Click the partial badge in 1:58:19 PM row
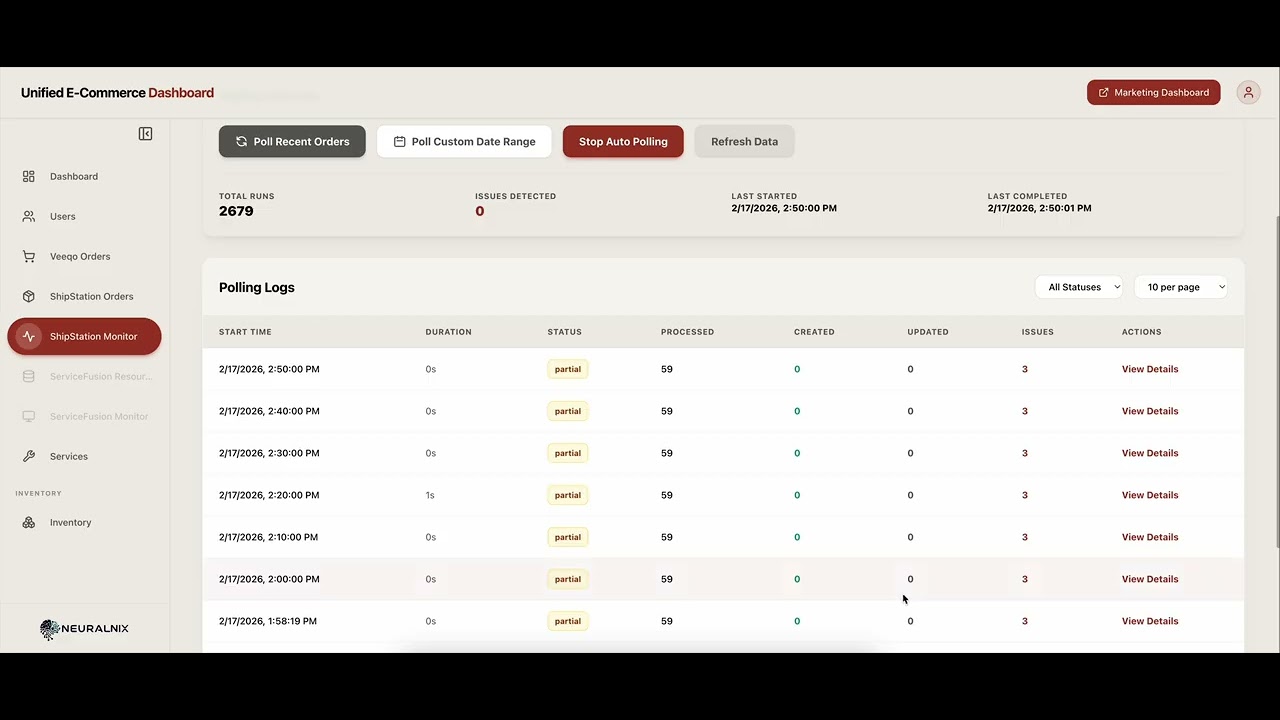 coord(568,621)
